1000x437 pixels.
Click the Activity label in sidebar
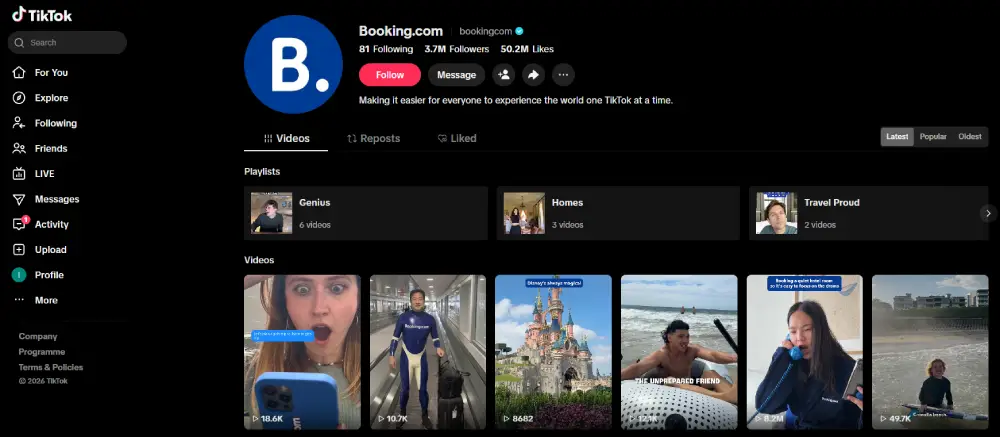pos(52,225)
